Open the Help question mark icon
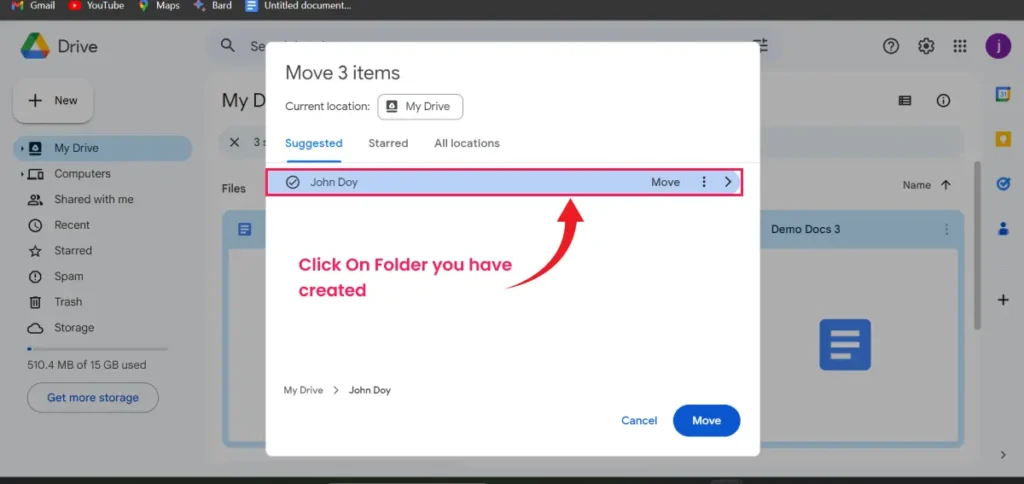1024x484 pixels. click(891, 46)
